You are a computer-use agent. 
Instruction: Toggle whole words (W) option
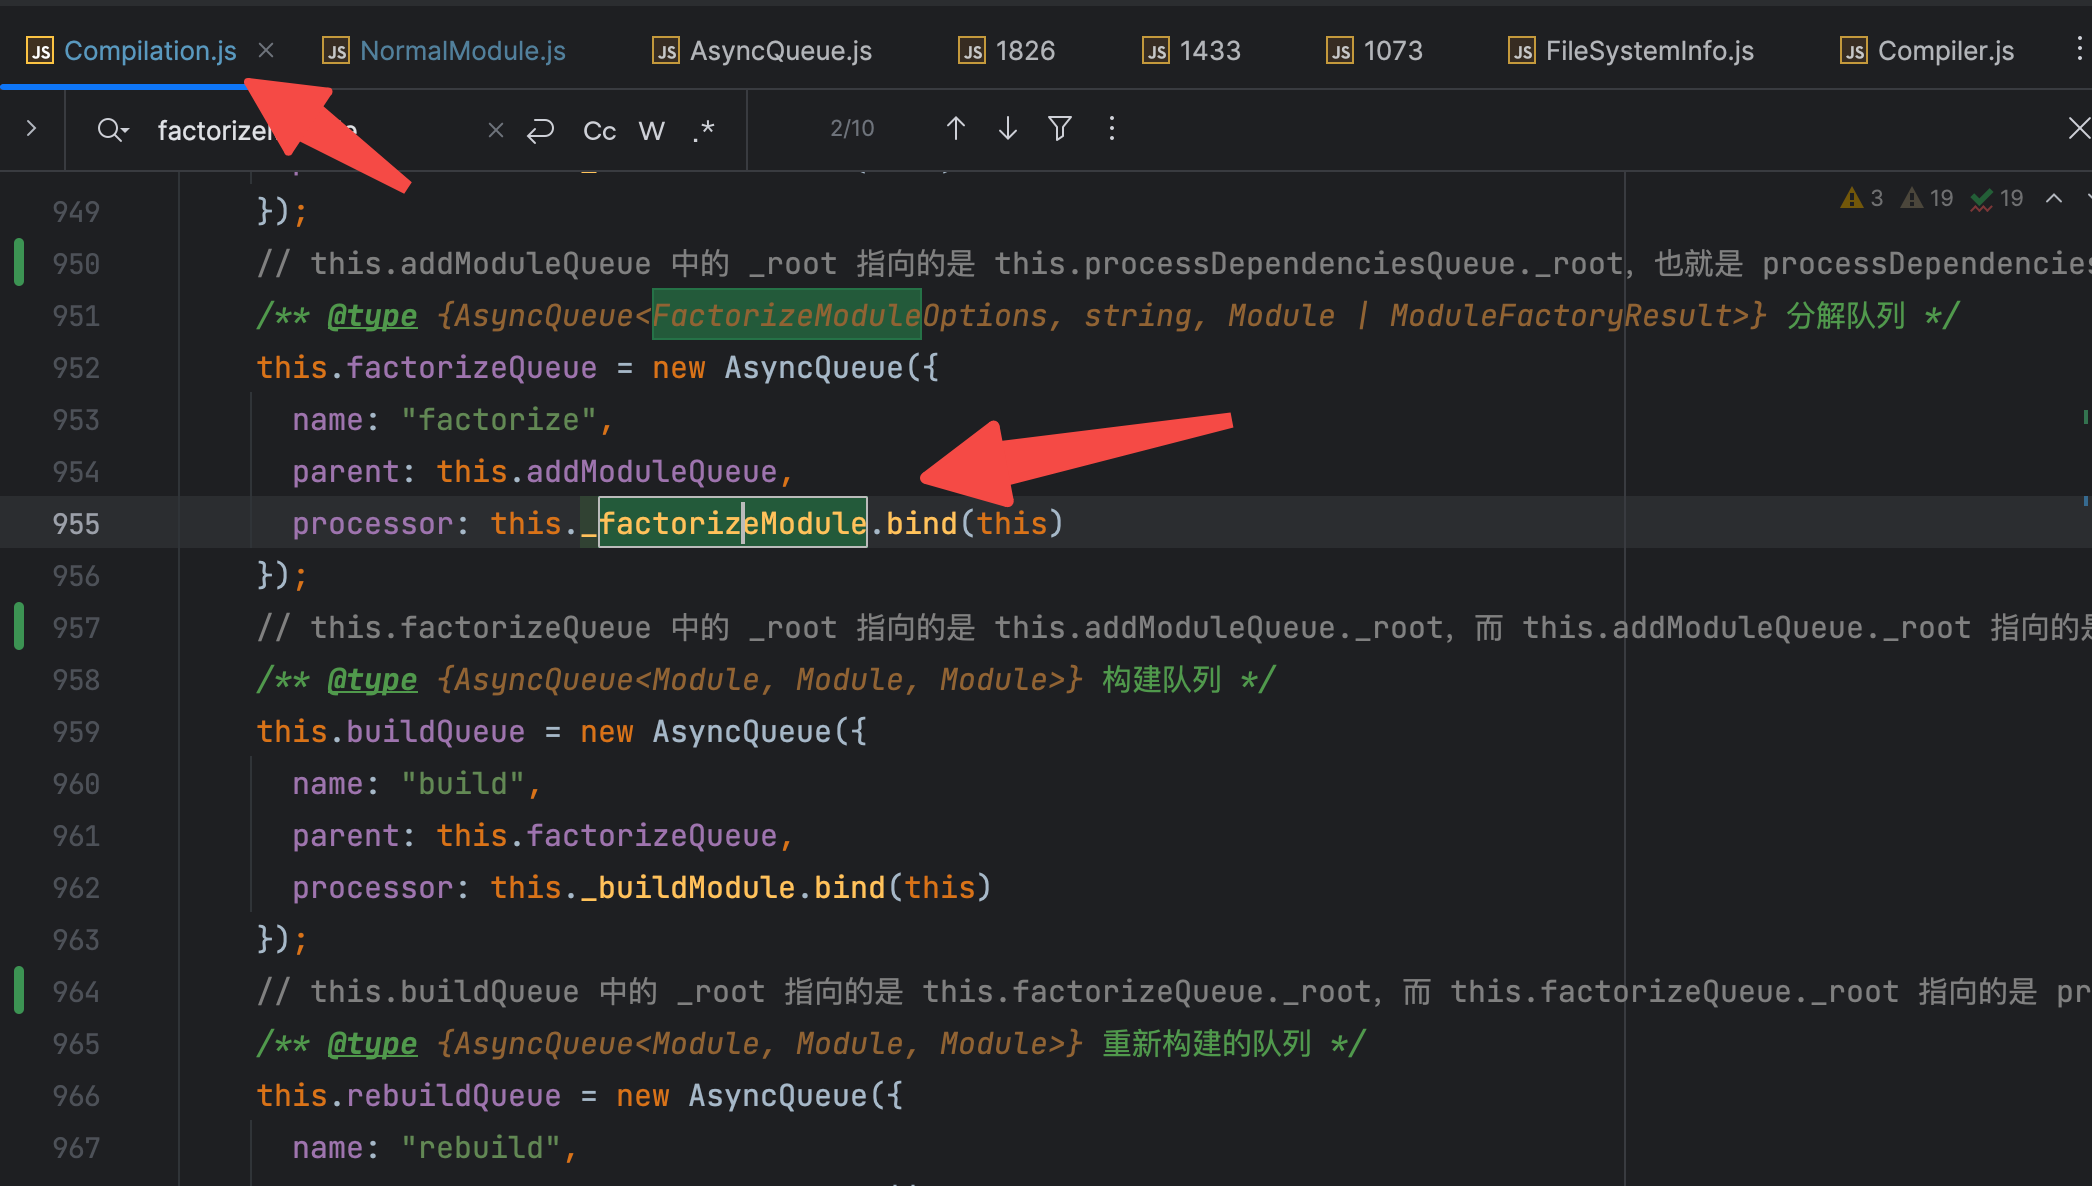coord(651,131)
